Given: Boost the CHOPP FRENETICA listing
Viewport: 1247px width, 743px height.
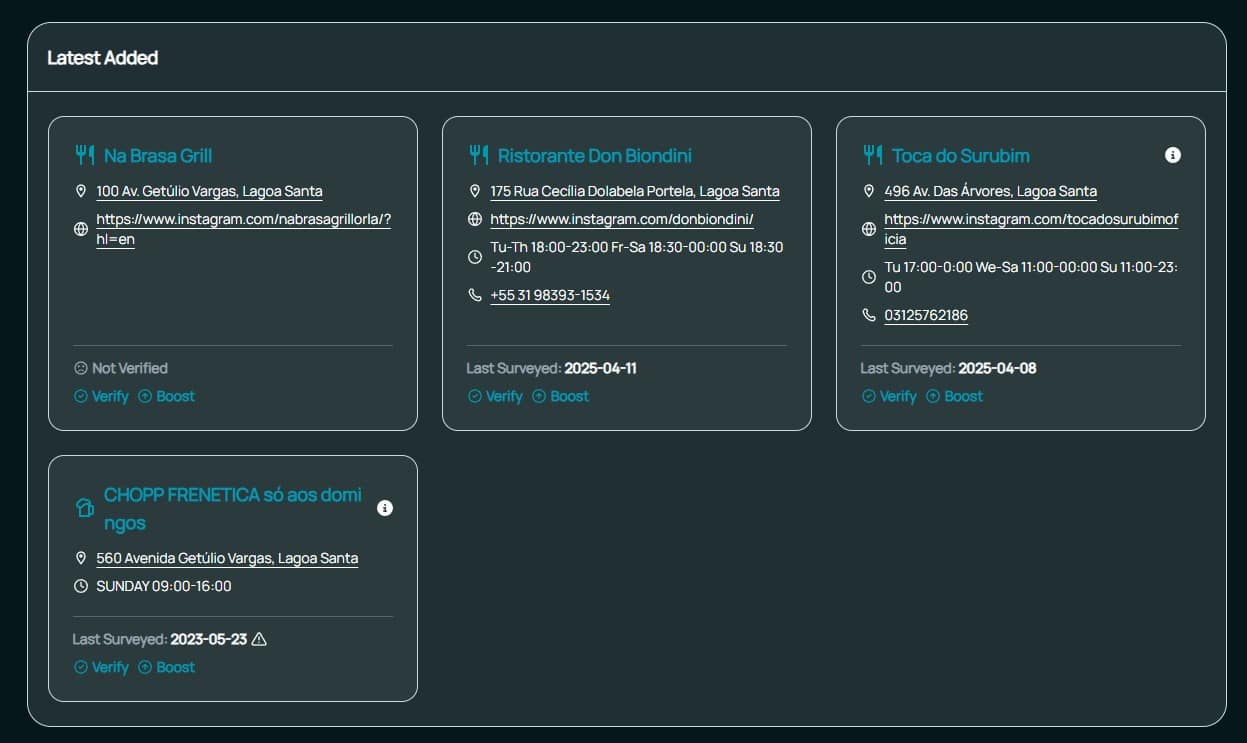Looking at the screenshot, I should [x=166, y=667].
